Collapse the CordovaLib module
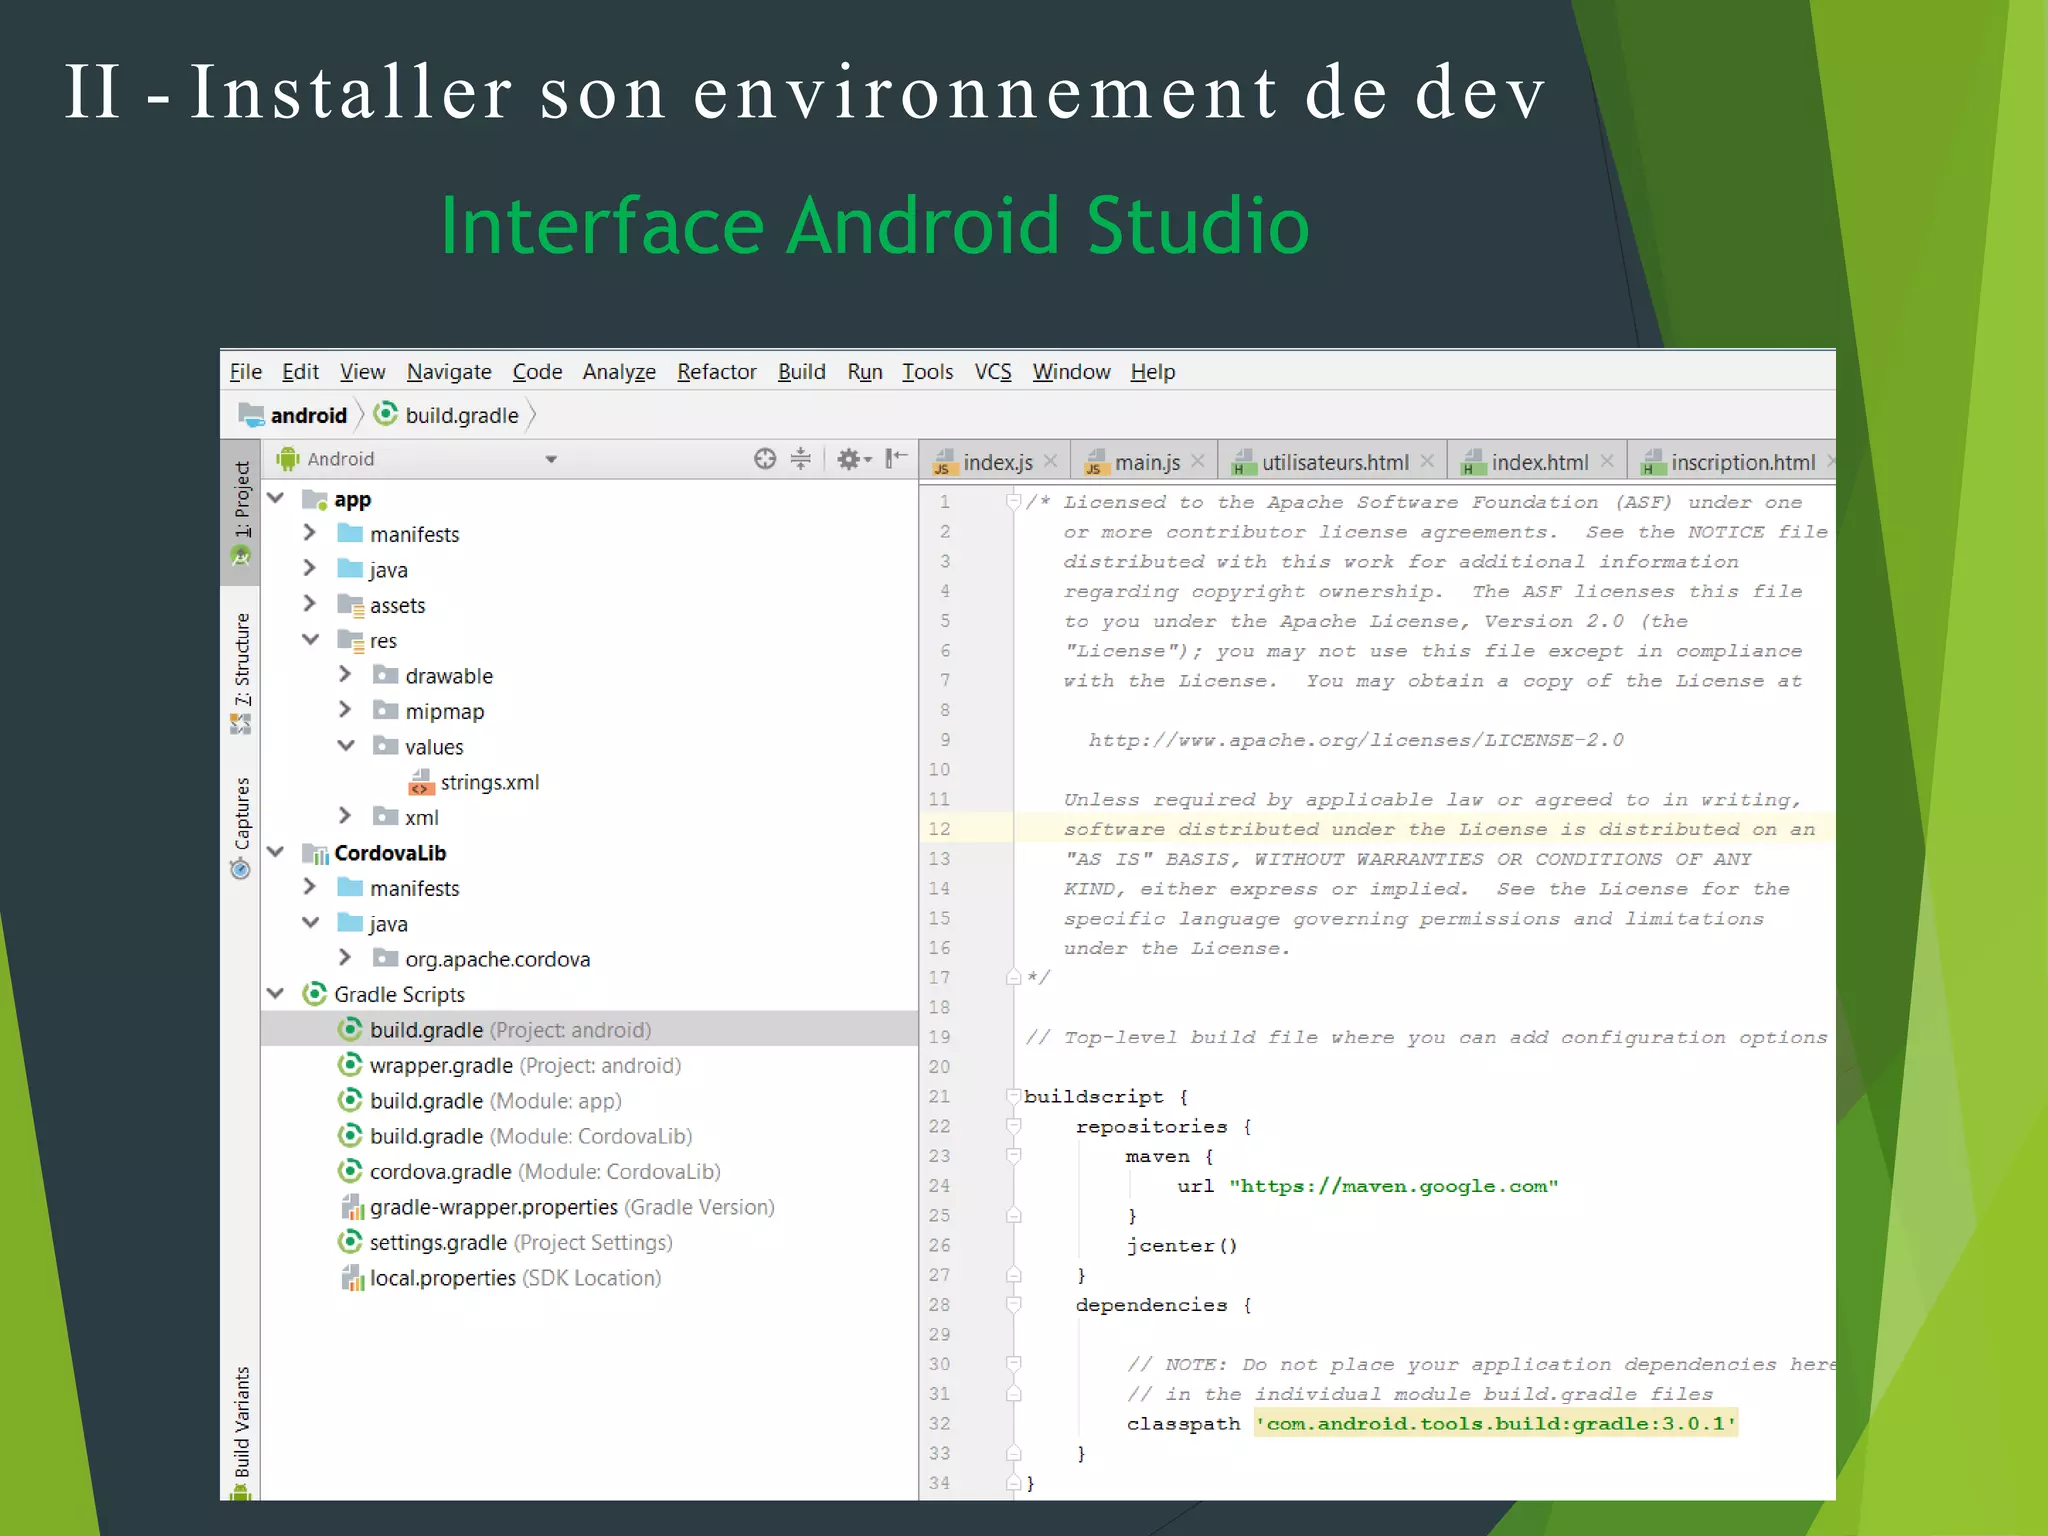This screenshot has width=2048, height=1536. pos(276,852)
